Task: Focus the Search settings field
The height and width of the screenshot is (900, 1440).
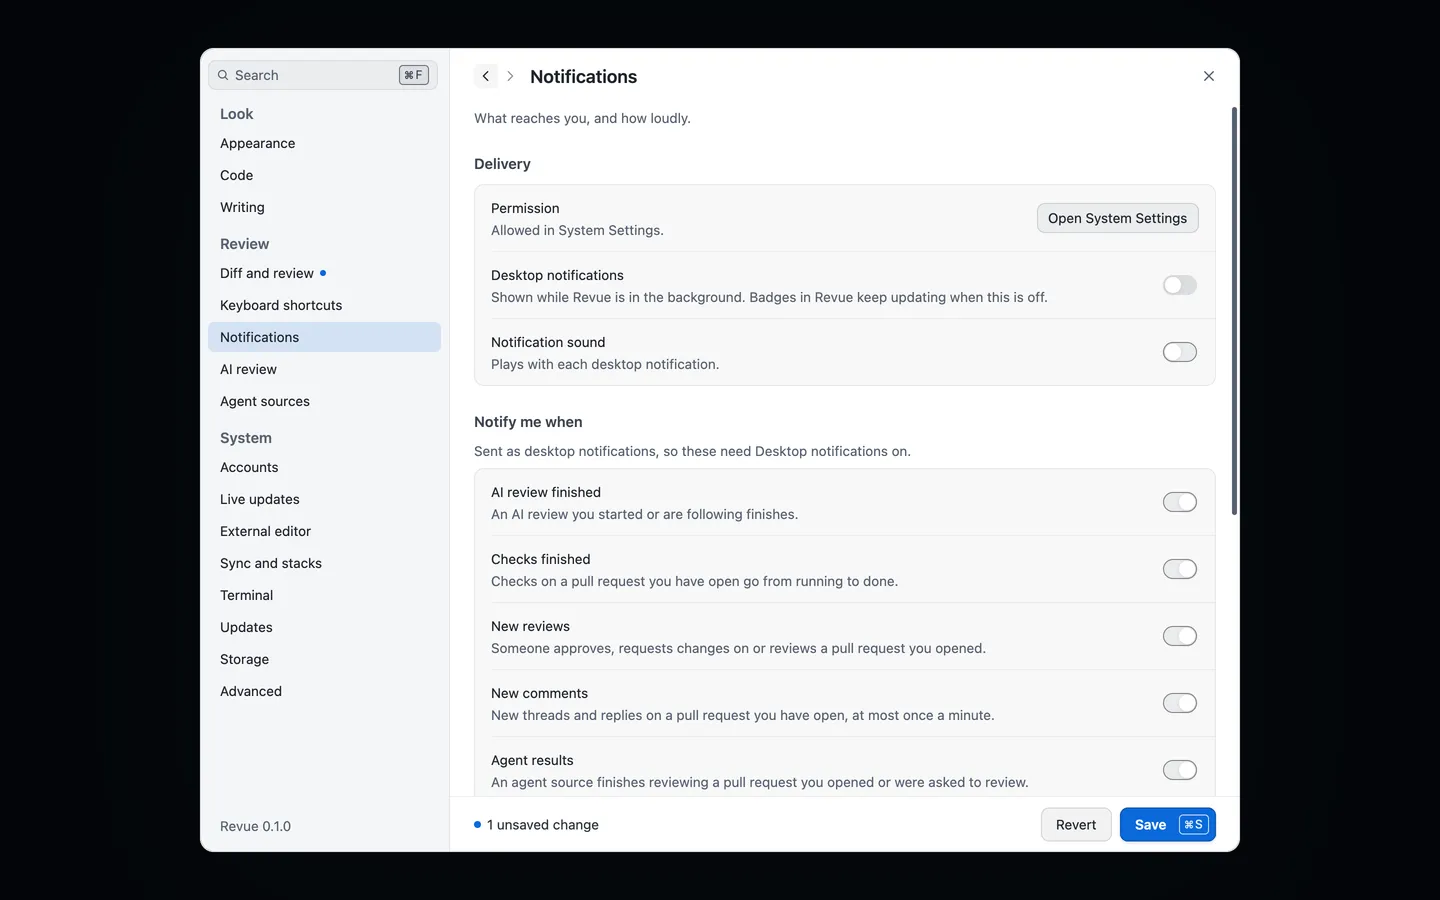Action: pyautogui.click(x=323, y=75)
